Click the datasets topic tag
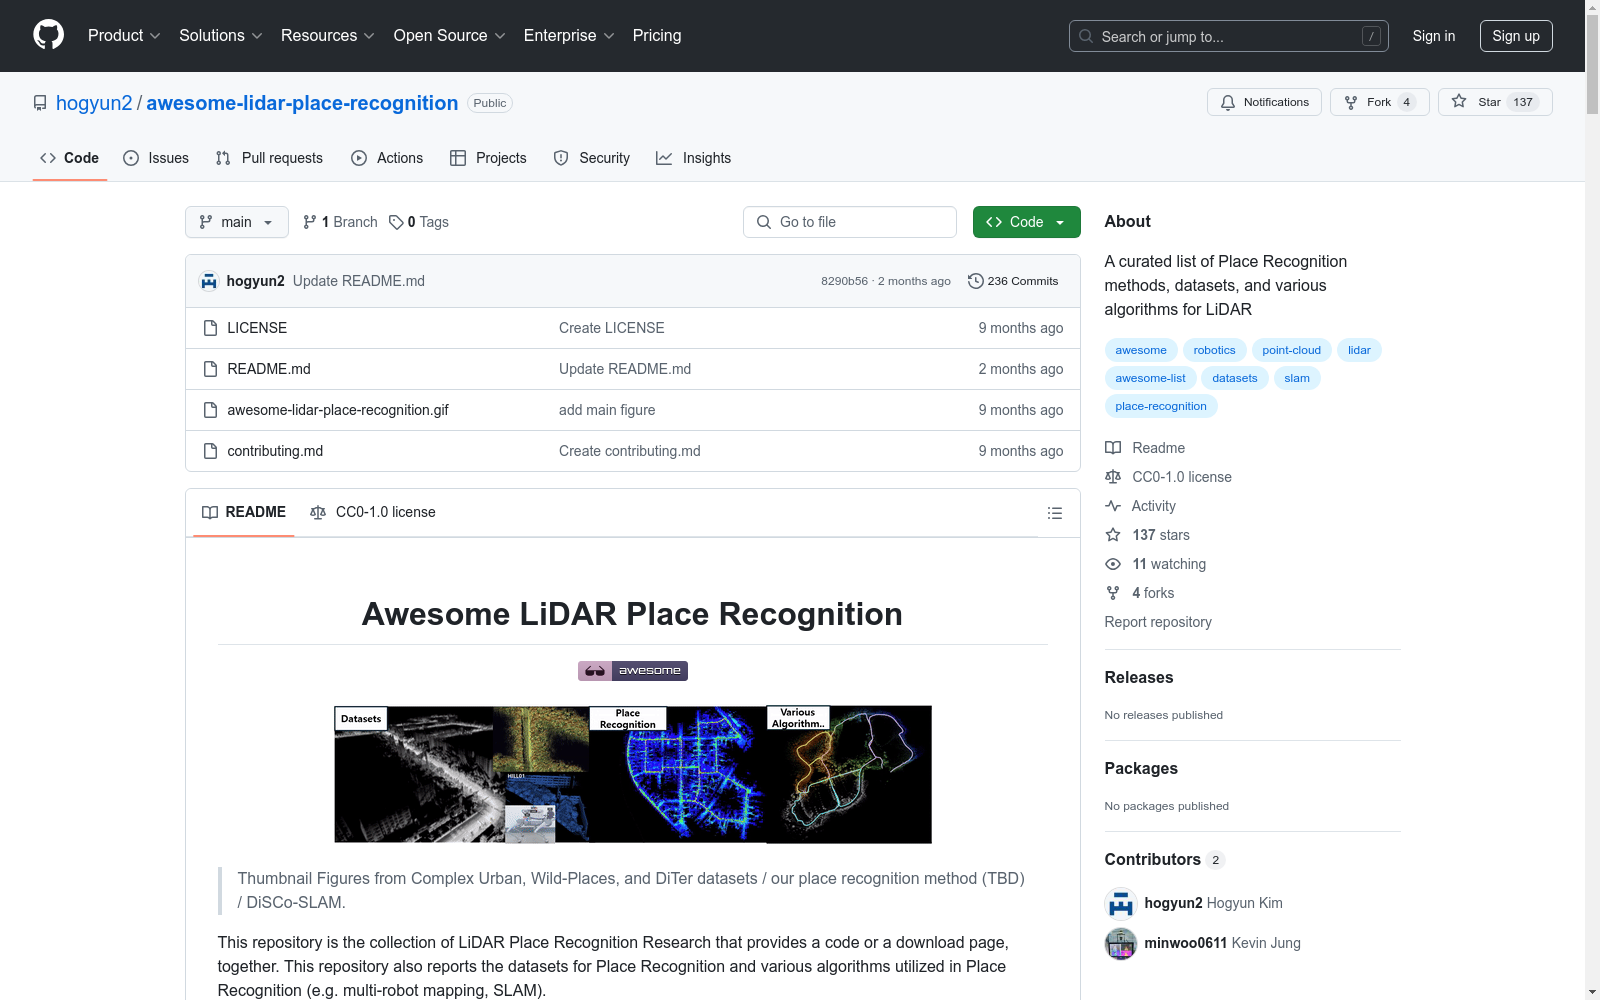The height and width of the screenshot is (1000, 1600). (1235, 378)
